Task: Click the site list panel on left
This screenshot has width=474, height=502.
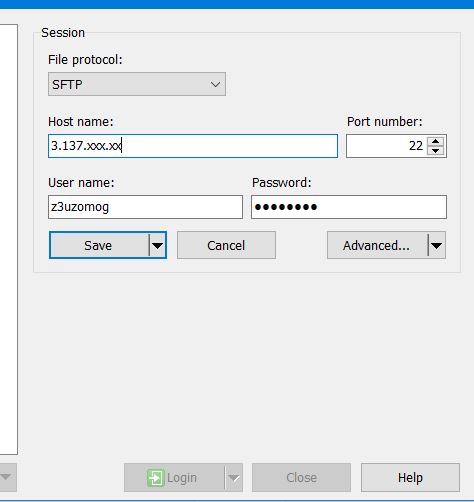Action: pyautogui.click(x=9, y=239)
